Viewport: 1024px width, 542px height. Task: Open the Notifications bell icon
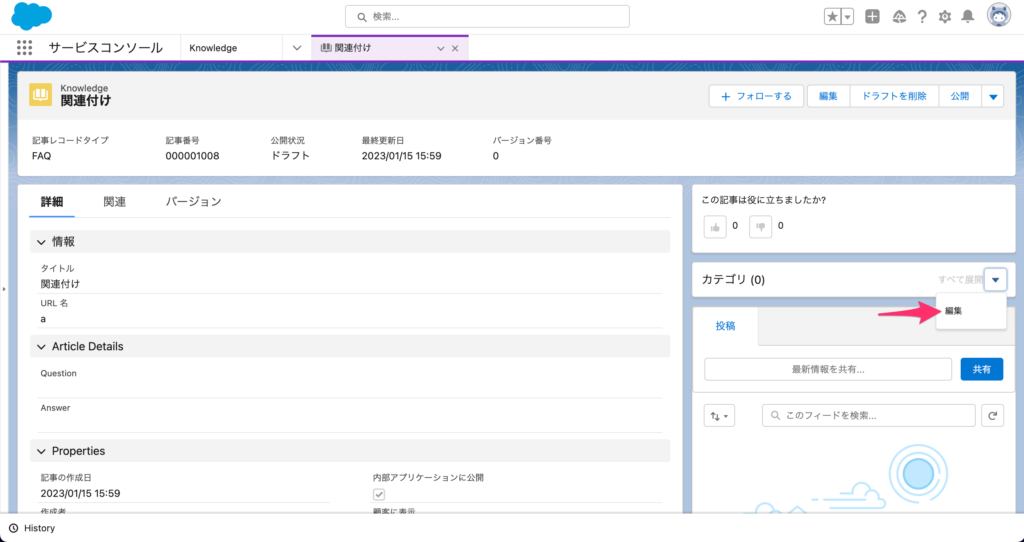tap(967, 17)
